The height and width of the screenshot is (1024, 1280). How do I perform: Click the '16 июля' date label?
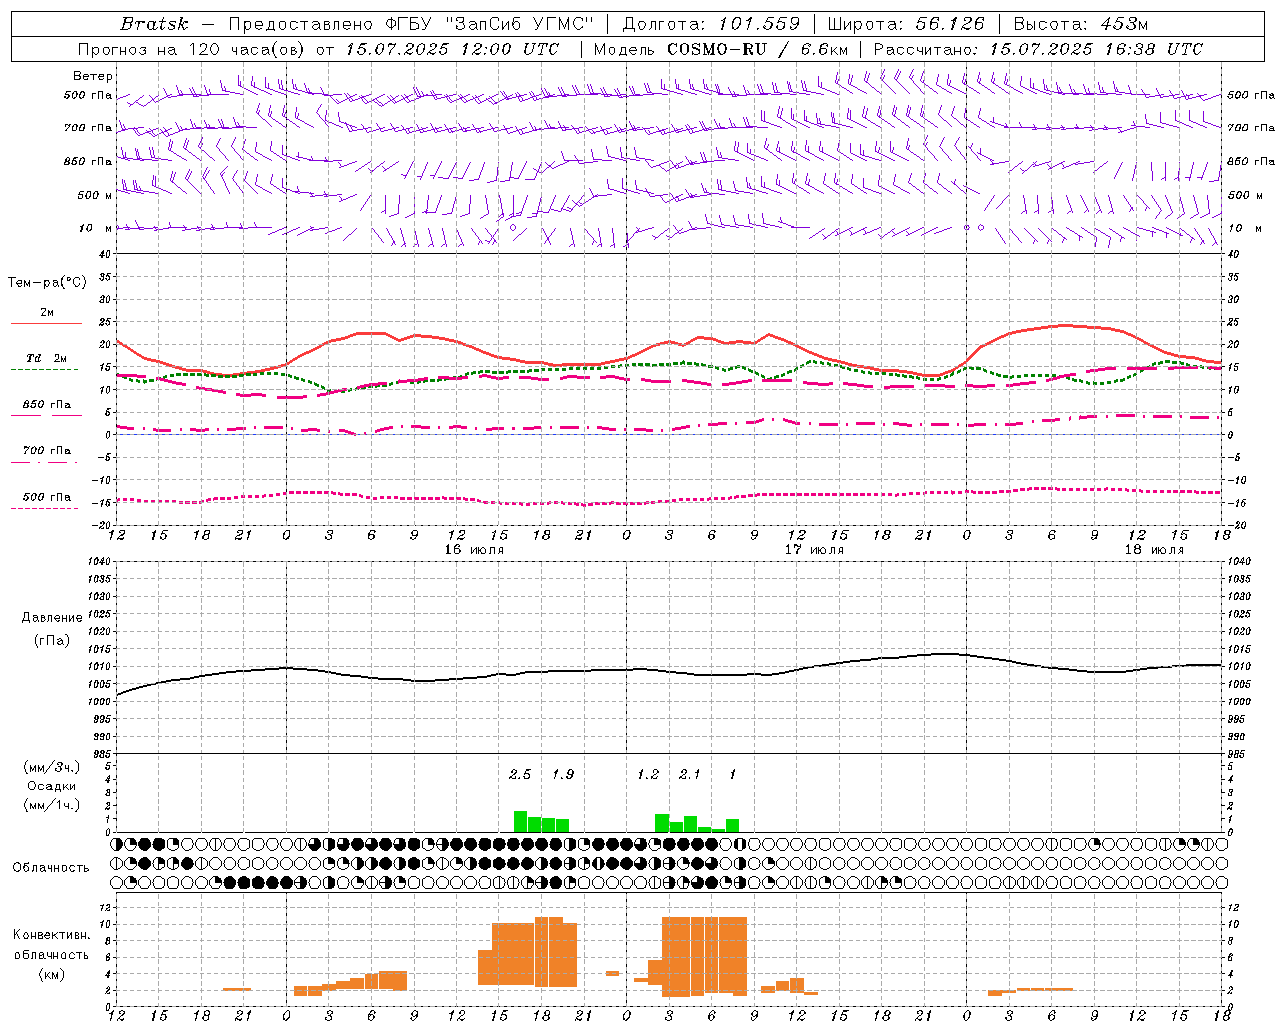(474, 550)
